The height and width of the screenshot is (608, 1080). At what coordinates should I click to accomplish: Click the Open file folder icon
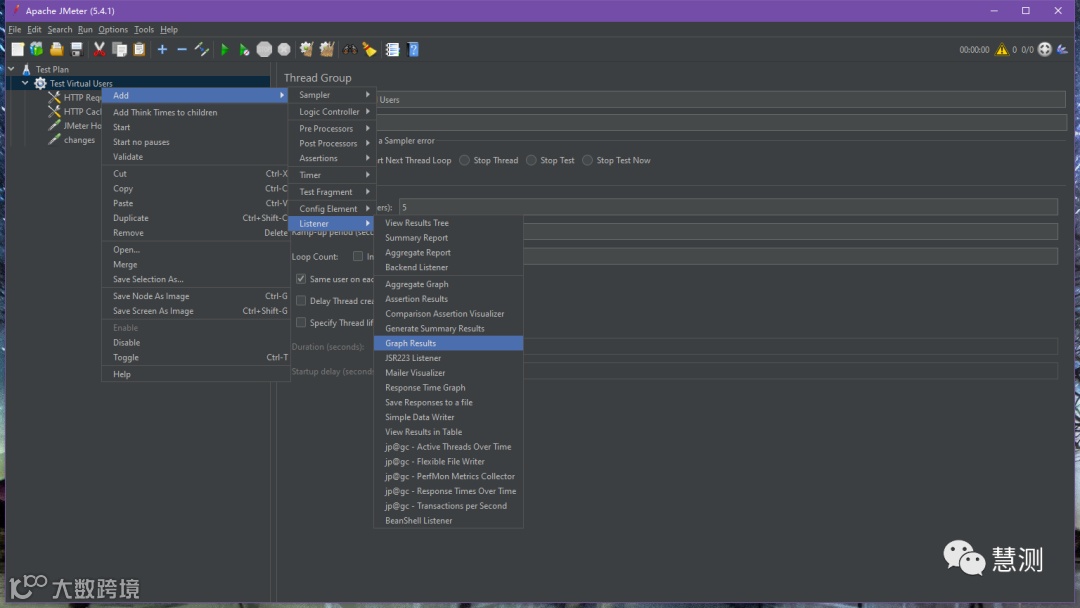coord(56,49)
